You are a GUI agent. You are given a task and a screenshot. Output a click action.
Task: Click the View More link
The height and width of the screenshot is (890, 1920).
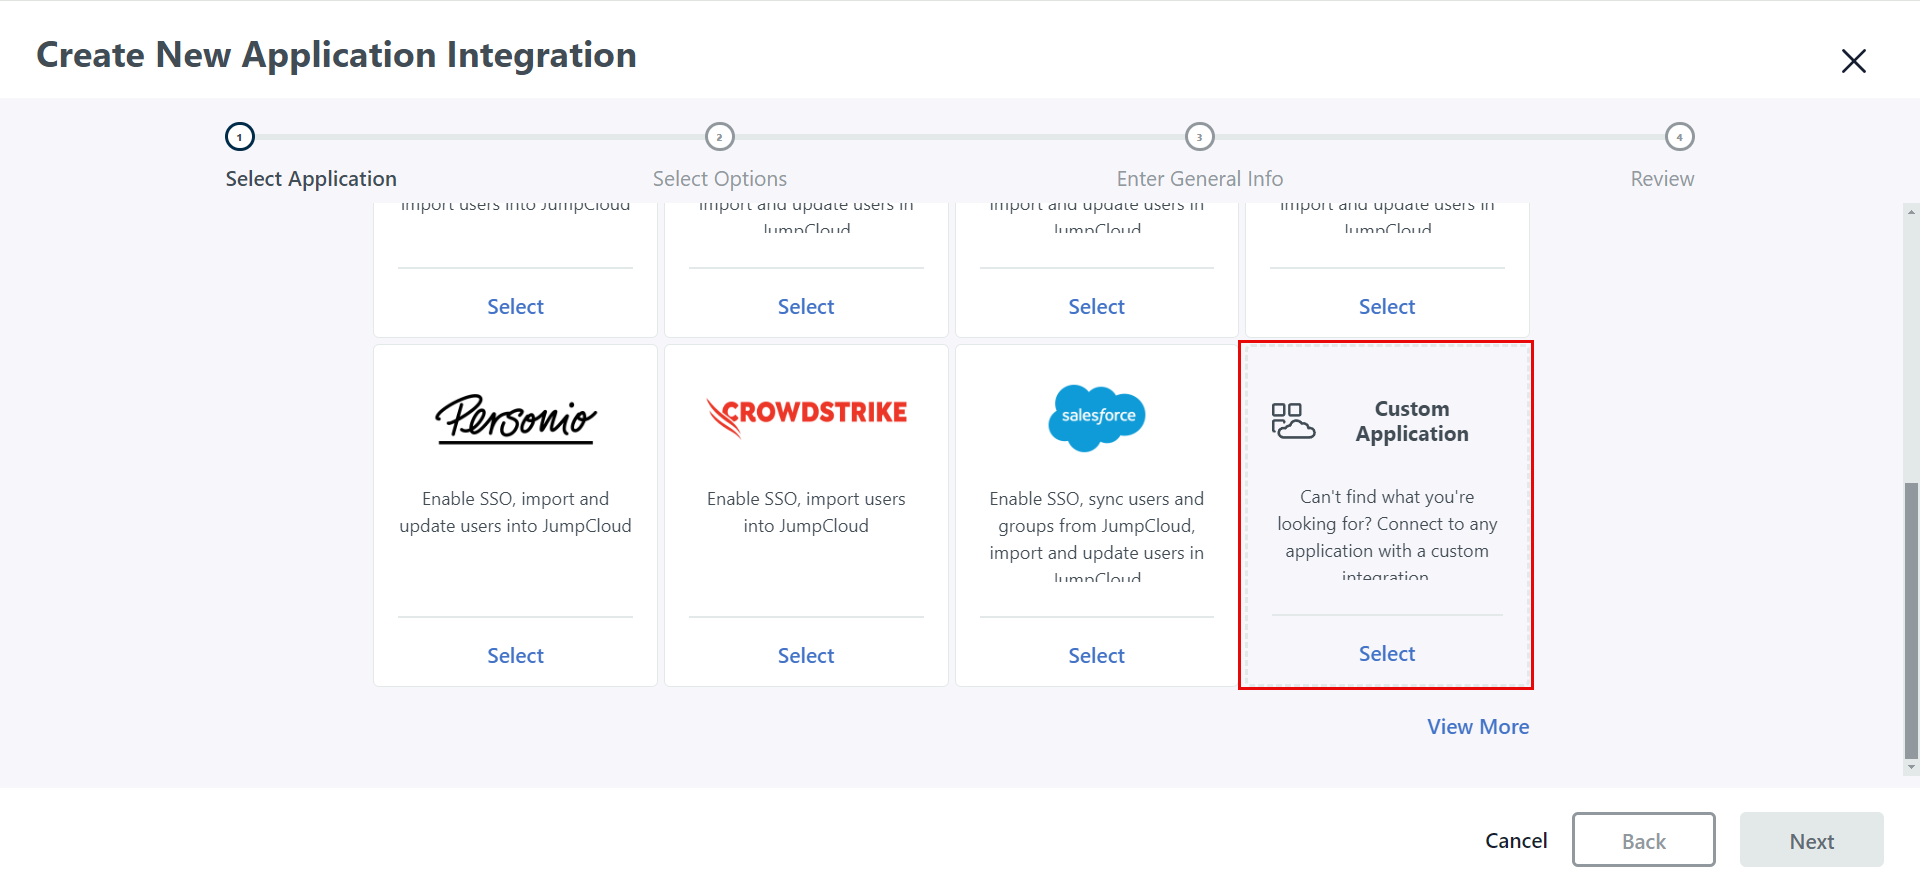tap(1477, 727)
